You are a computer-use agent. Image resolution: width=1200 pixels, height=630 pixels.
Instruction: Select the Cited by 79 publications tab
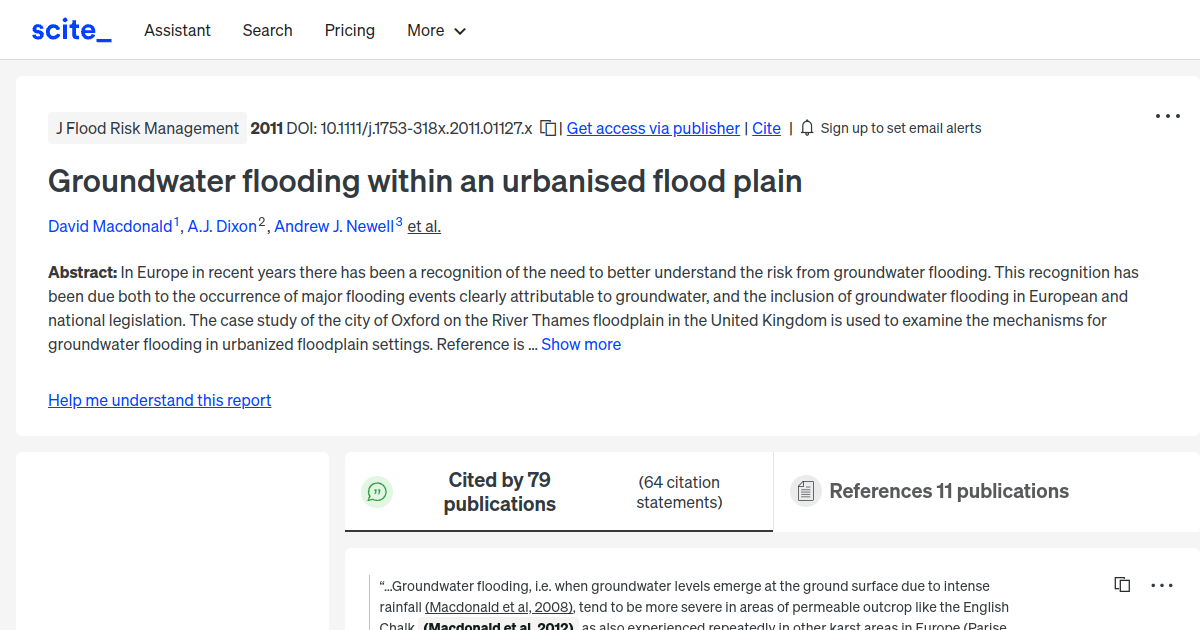pyautogui.click(x=499, y=491)
